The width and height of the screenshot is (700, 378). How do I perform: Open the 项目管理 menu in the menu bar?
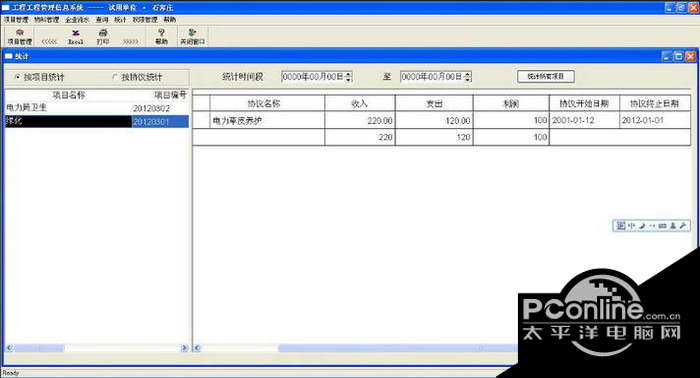pyautogui.click(x=17, y=20)
